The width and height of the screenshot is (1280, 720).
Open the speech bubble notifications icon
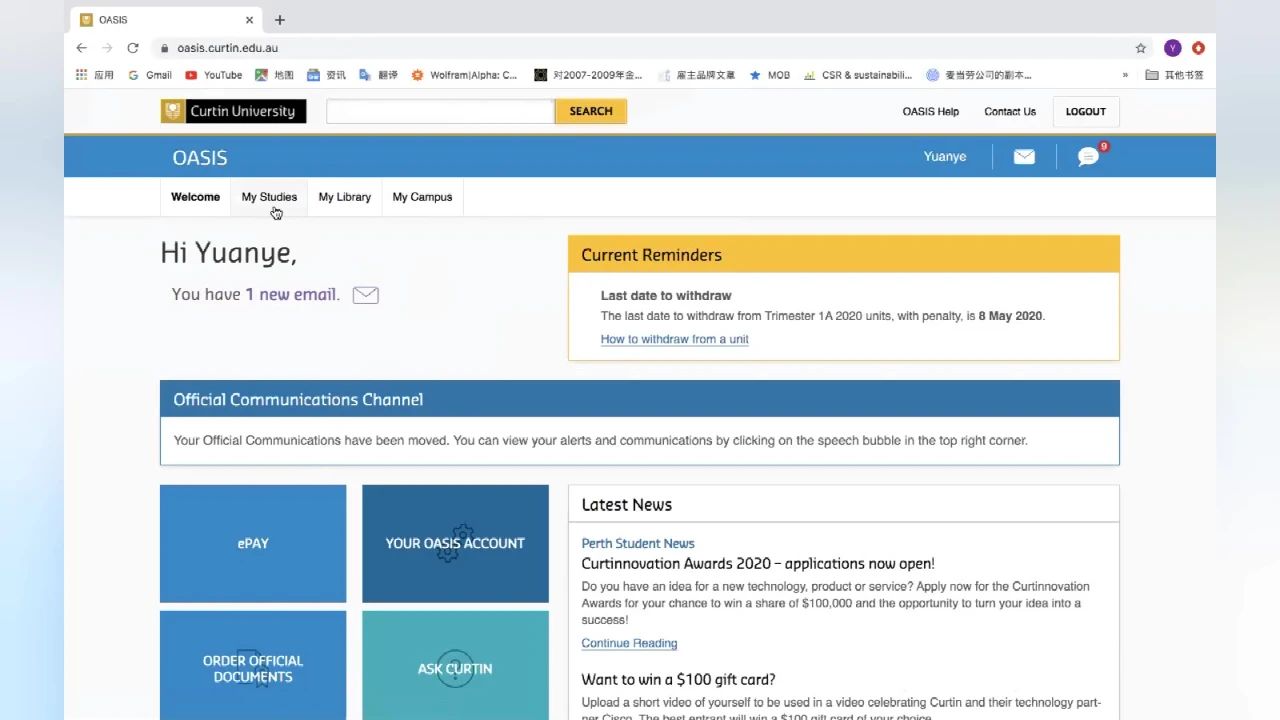[1088, 157]
